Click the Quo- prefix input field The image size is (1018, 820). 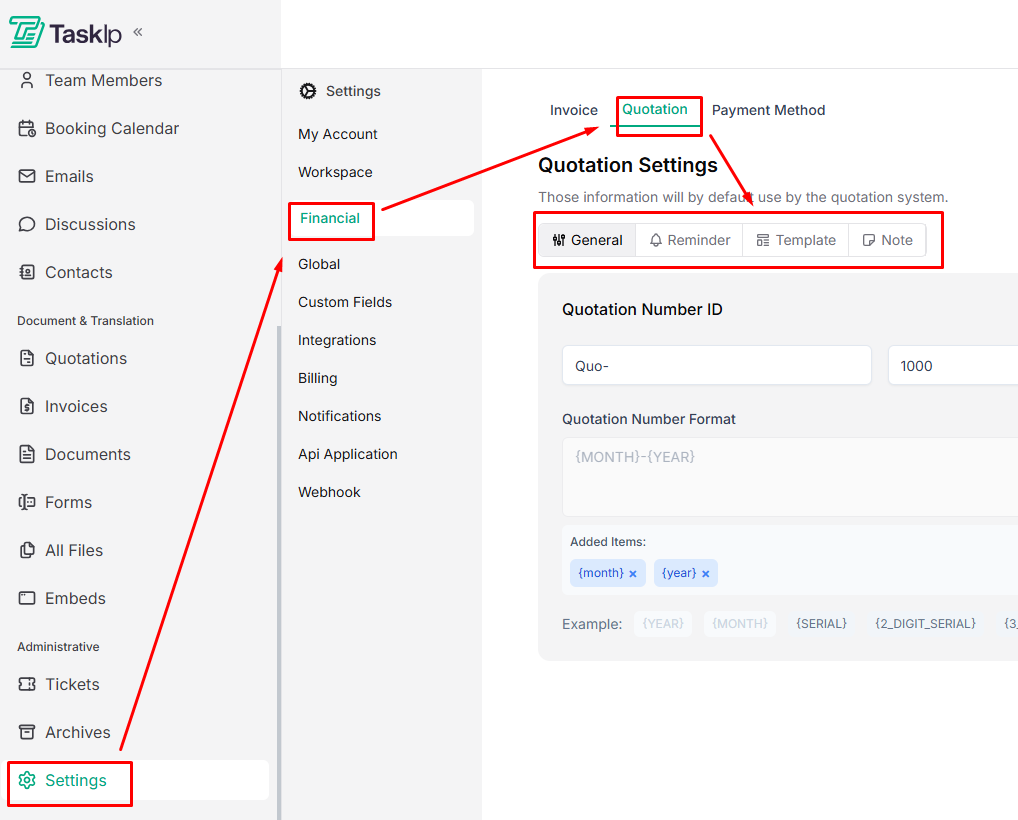[x=716, y=365]
